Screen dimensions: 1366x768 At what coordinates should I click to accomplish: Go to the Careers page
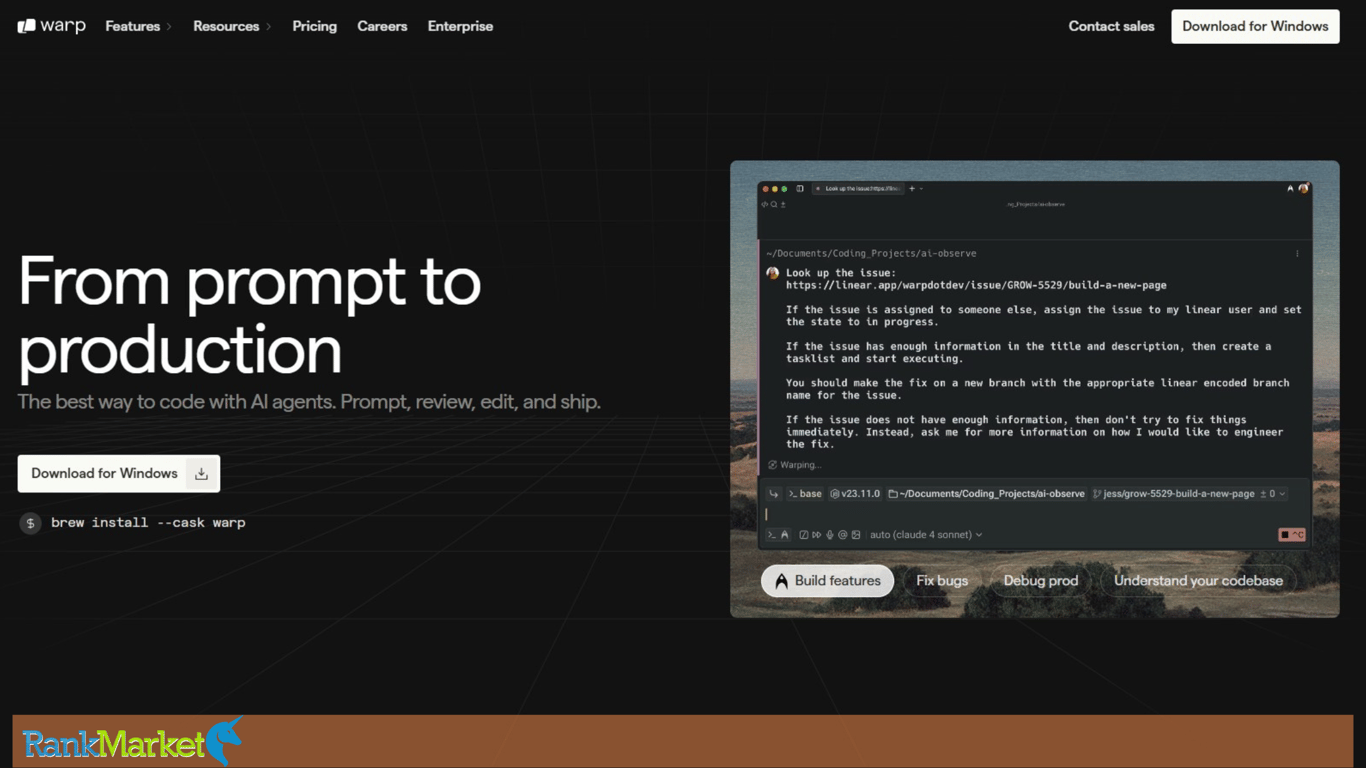382,26
